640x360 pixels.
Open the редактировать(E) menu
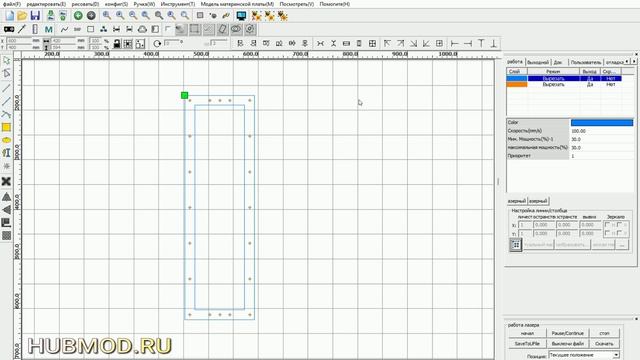click(46, 4)
